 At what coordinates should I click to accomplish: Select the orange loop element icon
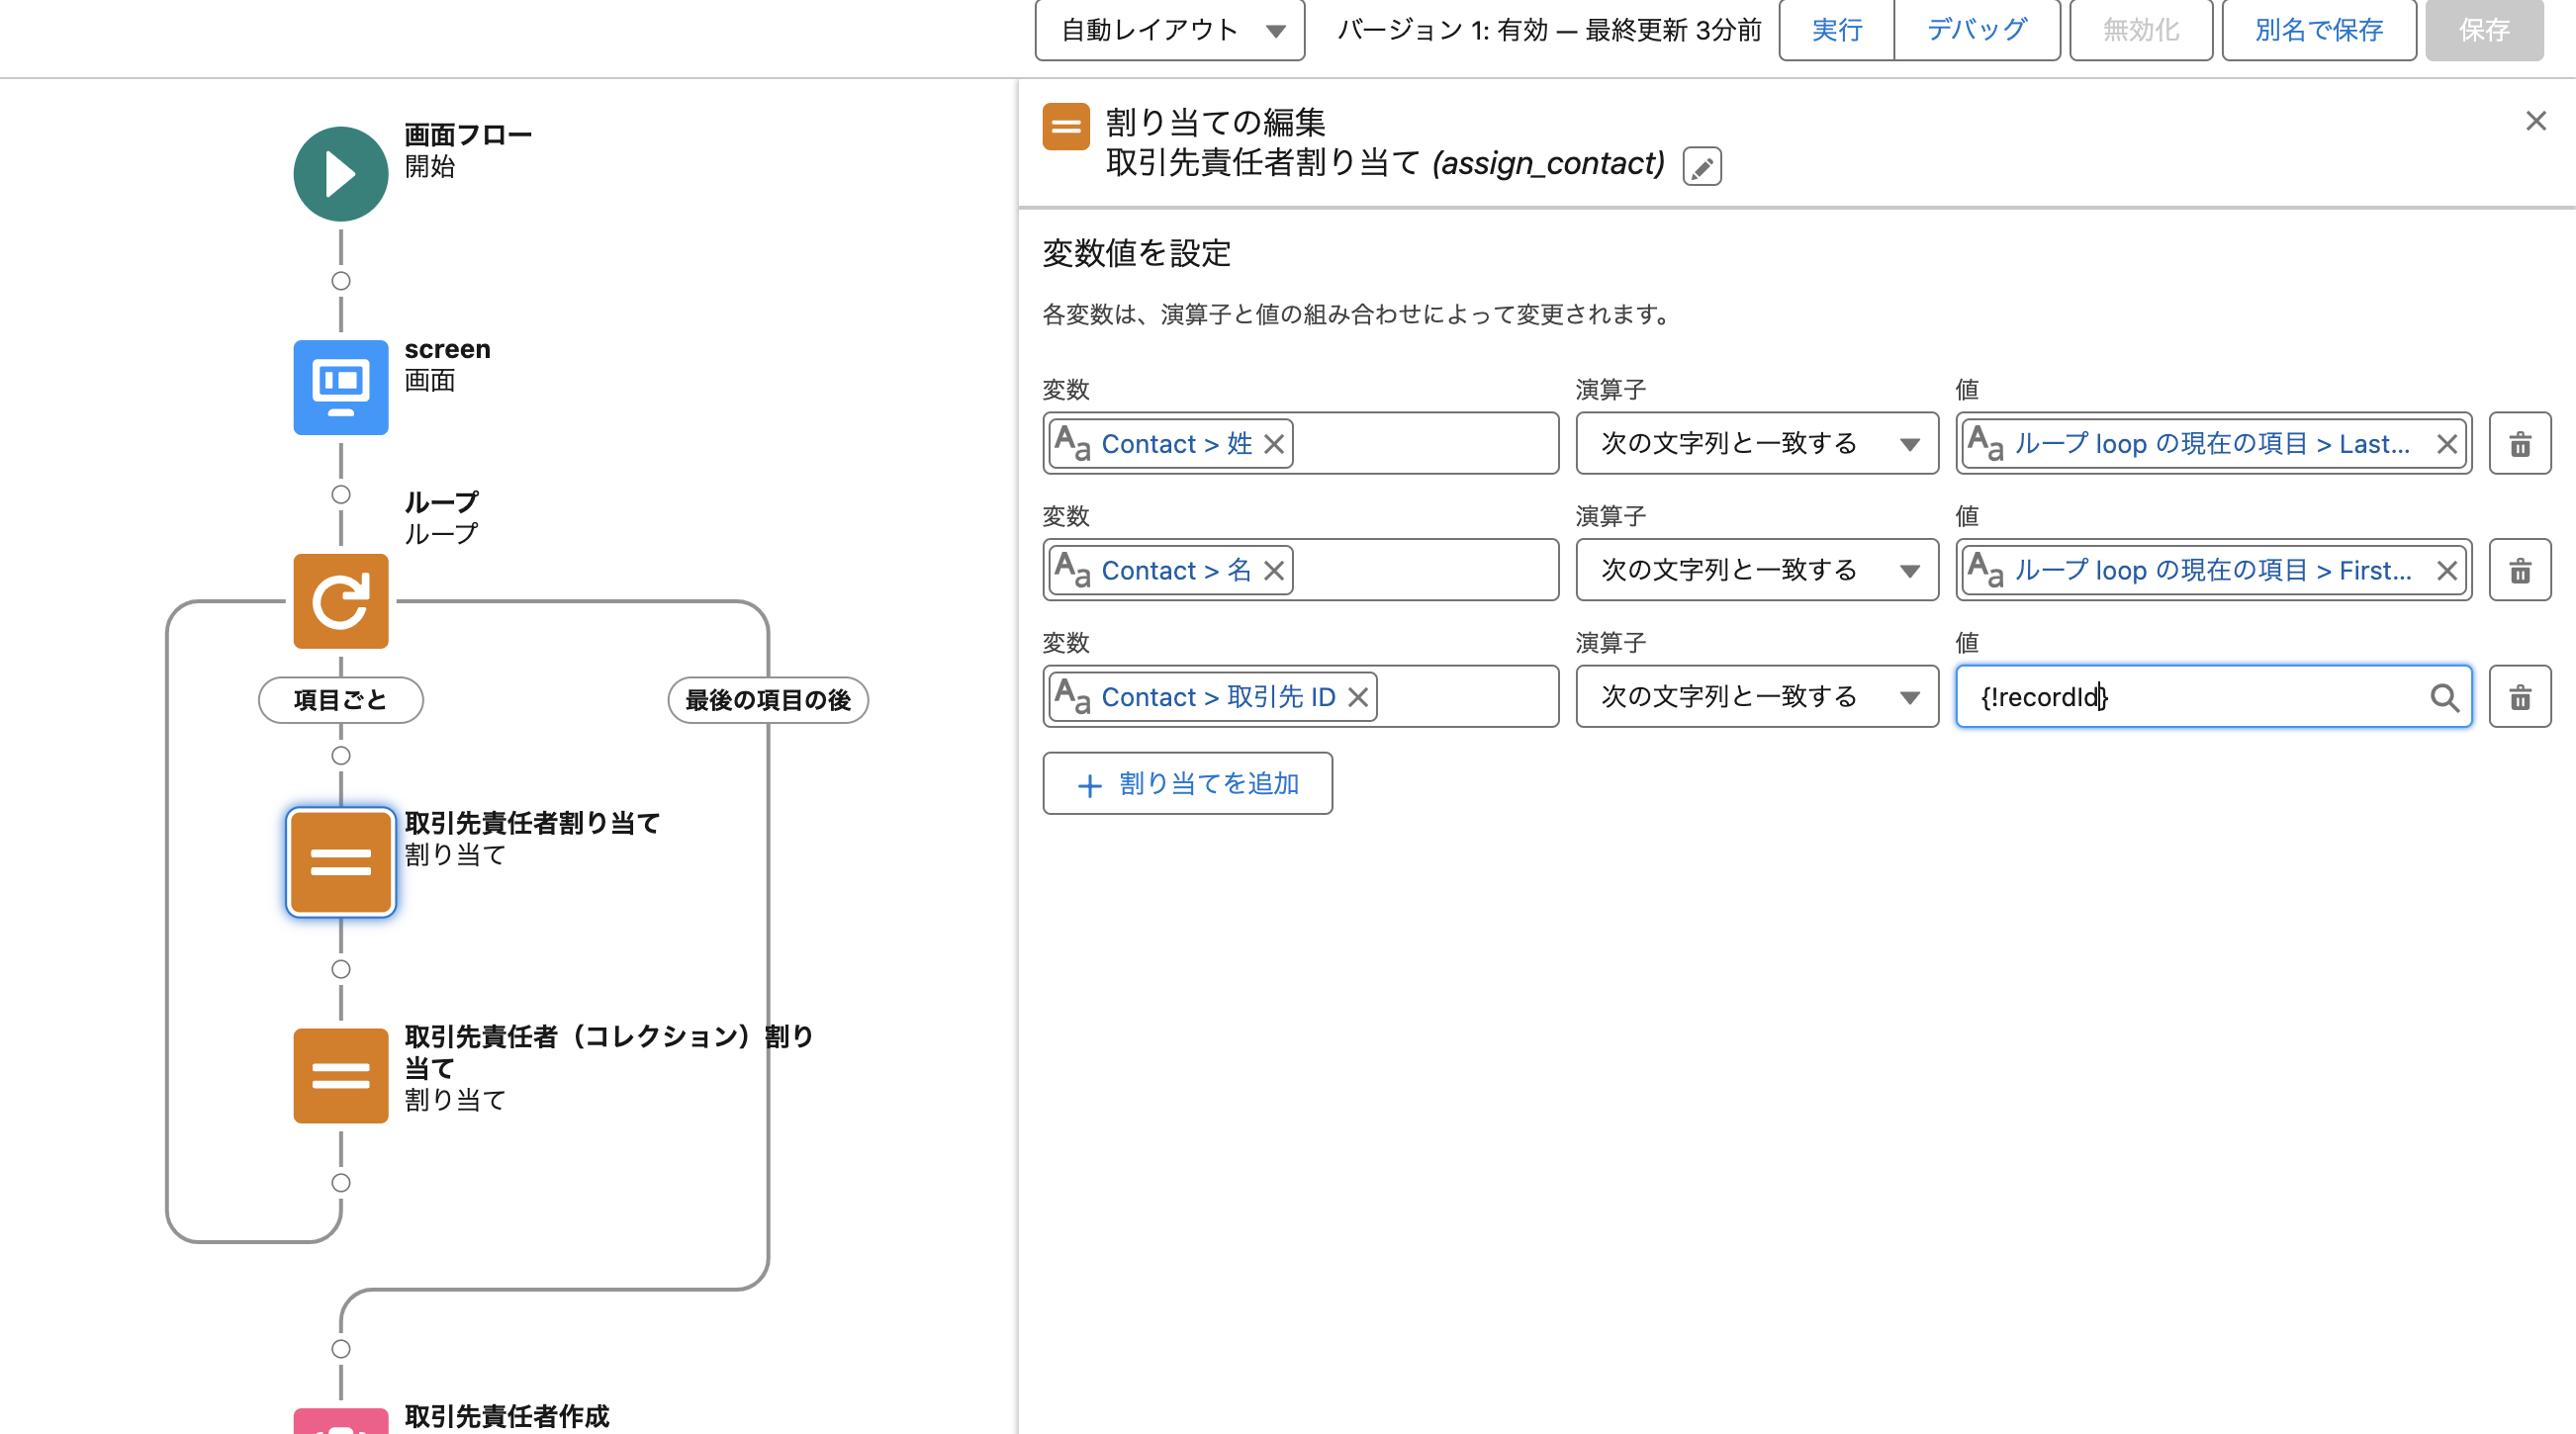click(340, 601)
